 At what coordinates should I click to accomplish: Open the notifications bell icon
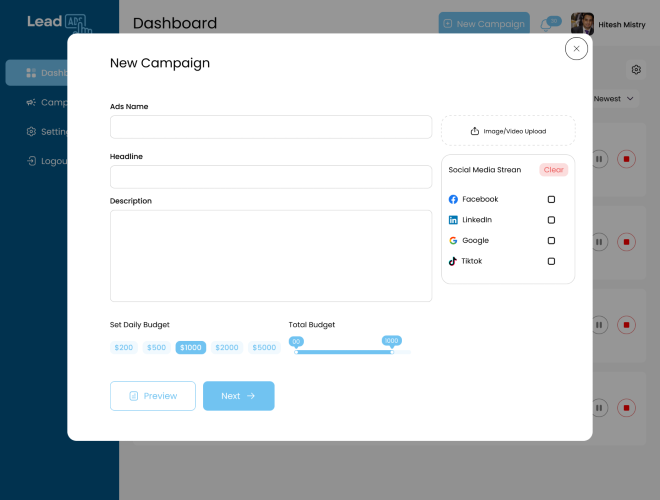pyautogui.click(x=546, y=25)
